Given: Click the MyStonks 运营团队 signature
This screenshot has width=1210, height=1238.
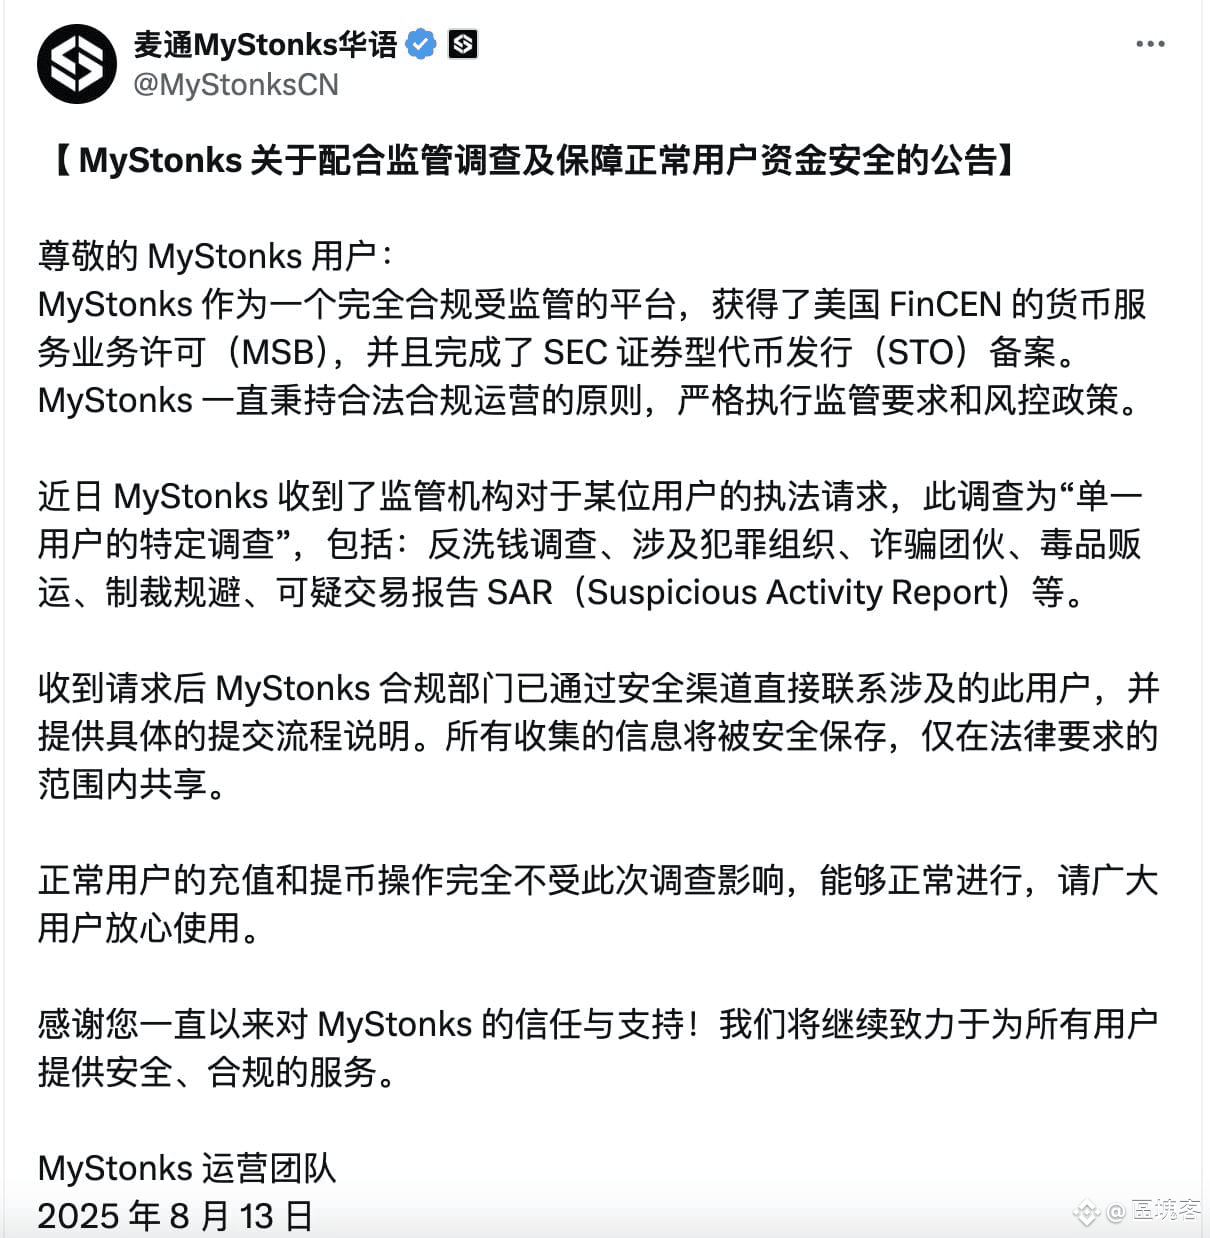Looking at the screenshot, I should click(x=187, y=1168).
